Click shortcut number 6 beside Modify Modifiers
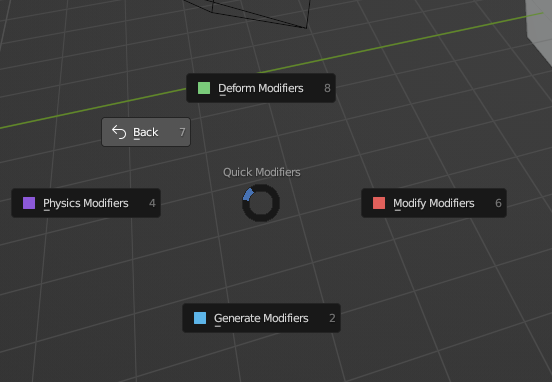The image size is (552, 382). pos(498,203)
